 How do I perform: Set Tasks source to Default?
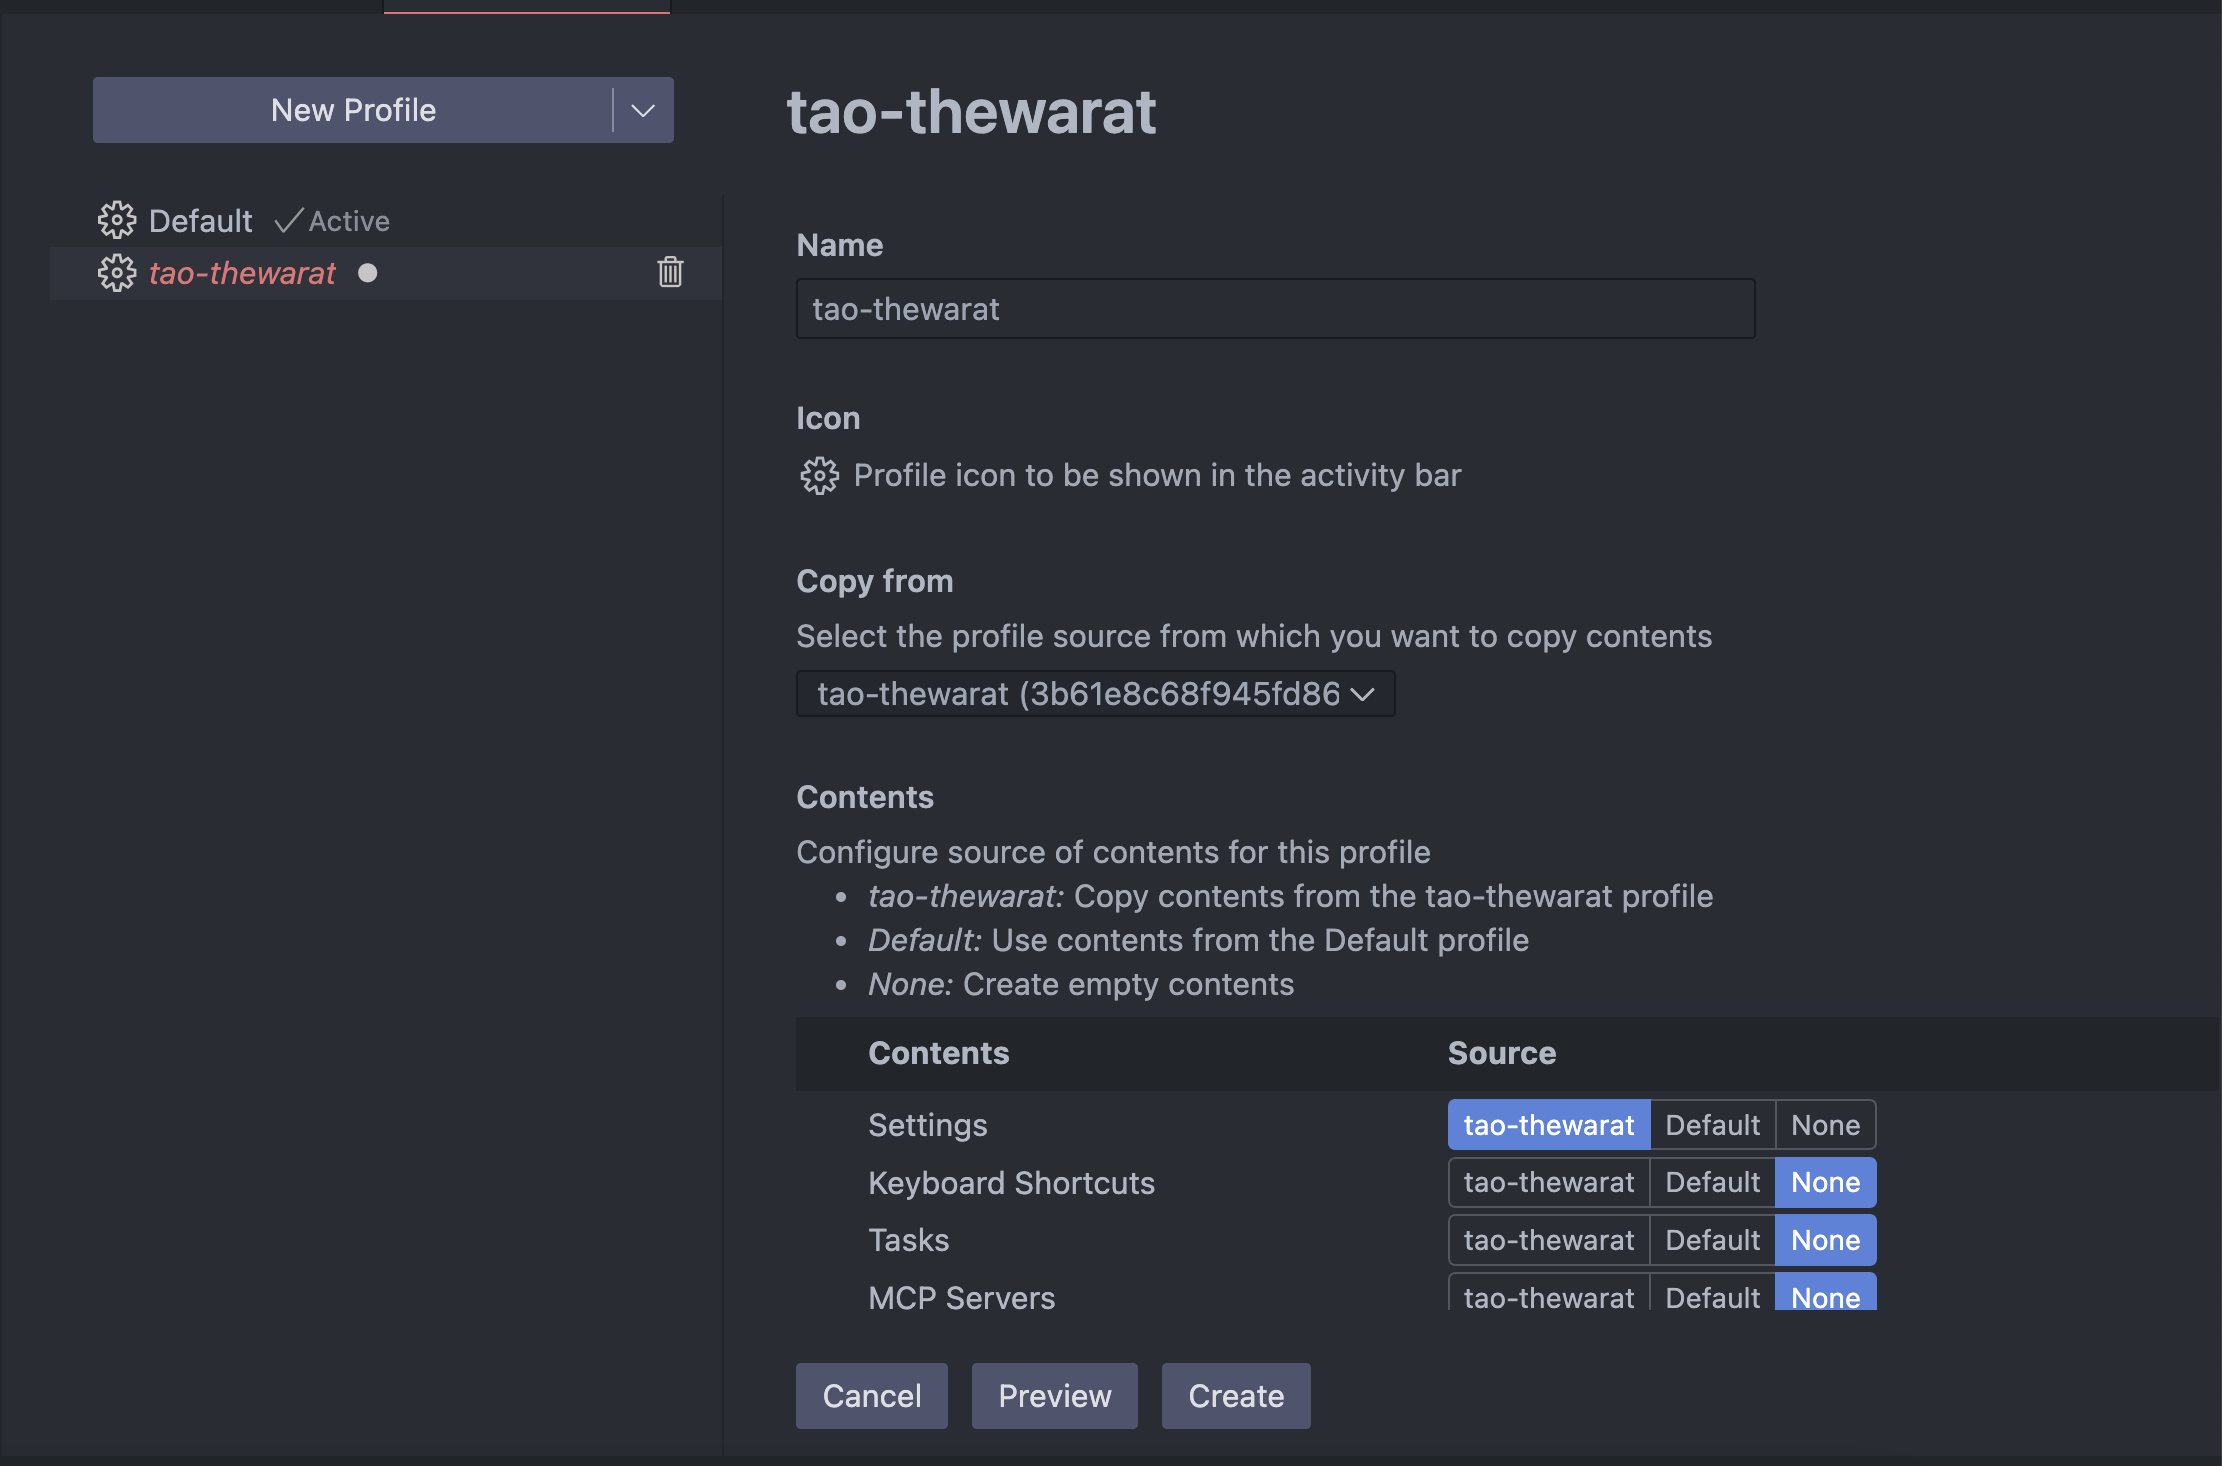tap(1712, 1240)
